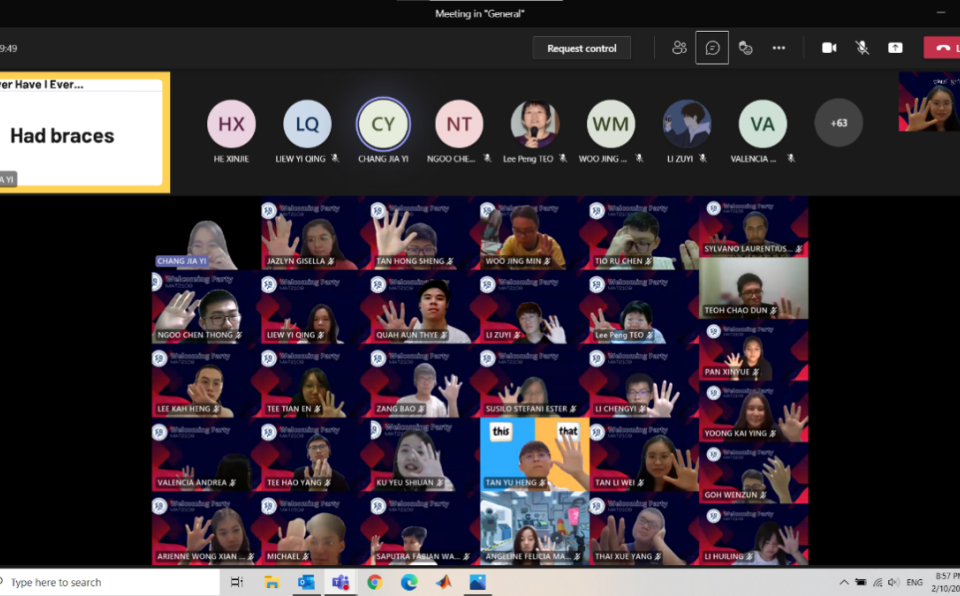This screenshot has width=960, height=596.
Task: Click the Request control button
Action: [x=581, y=48]
